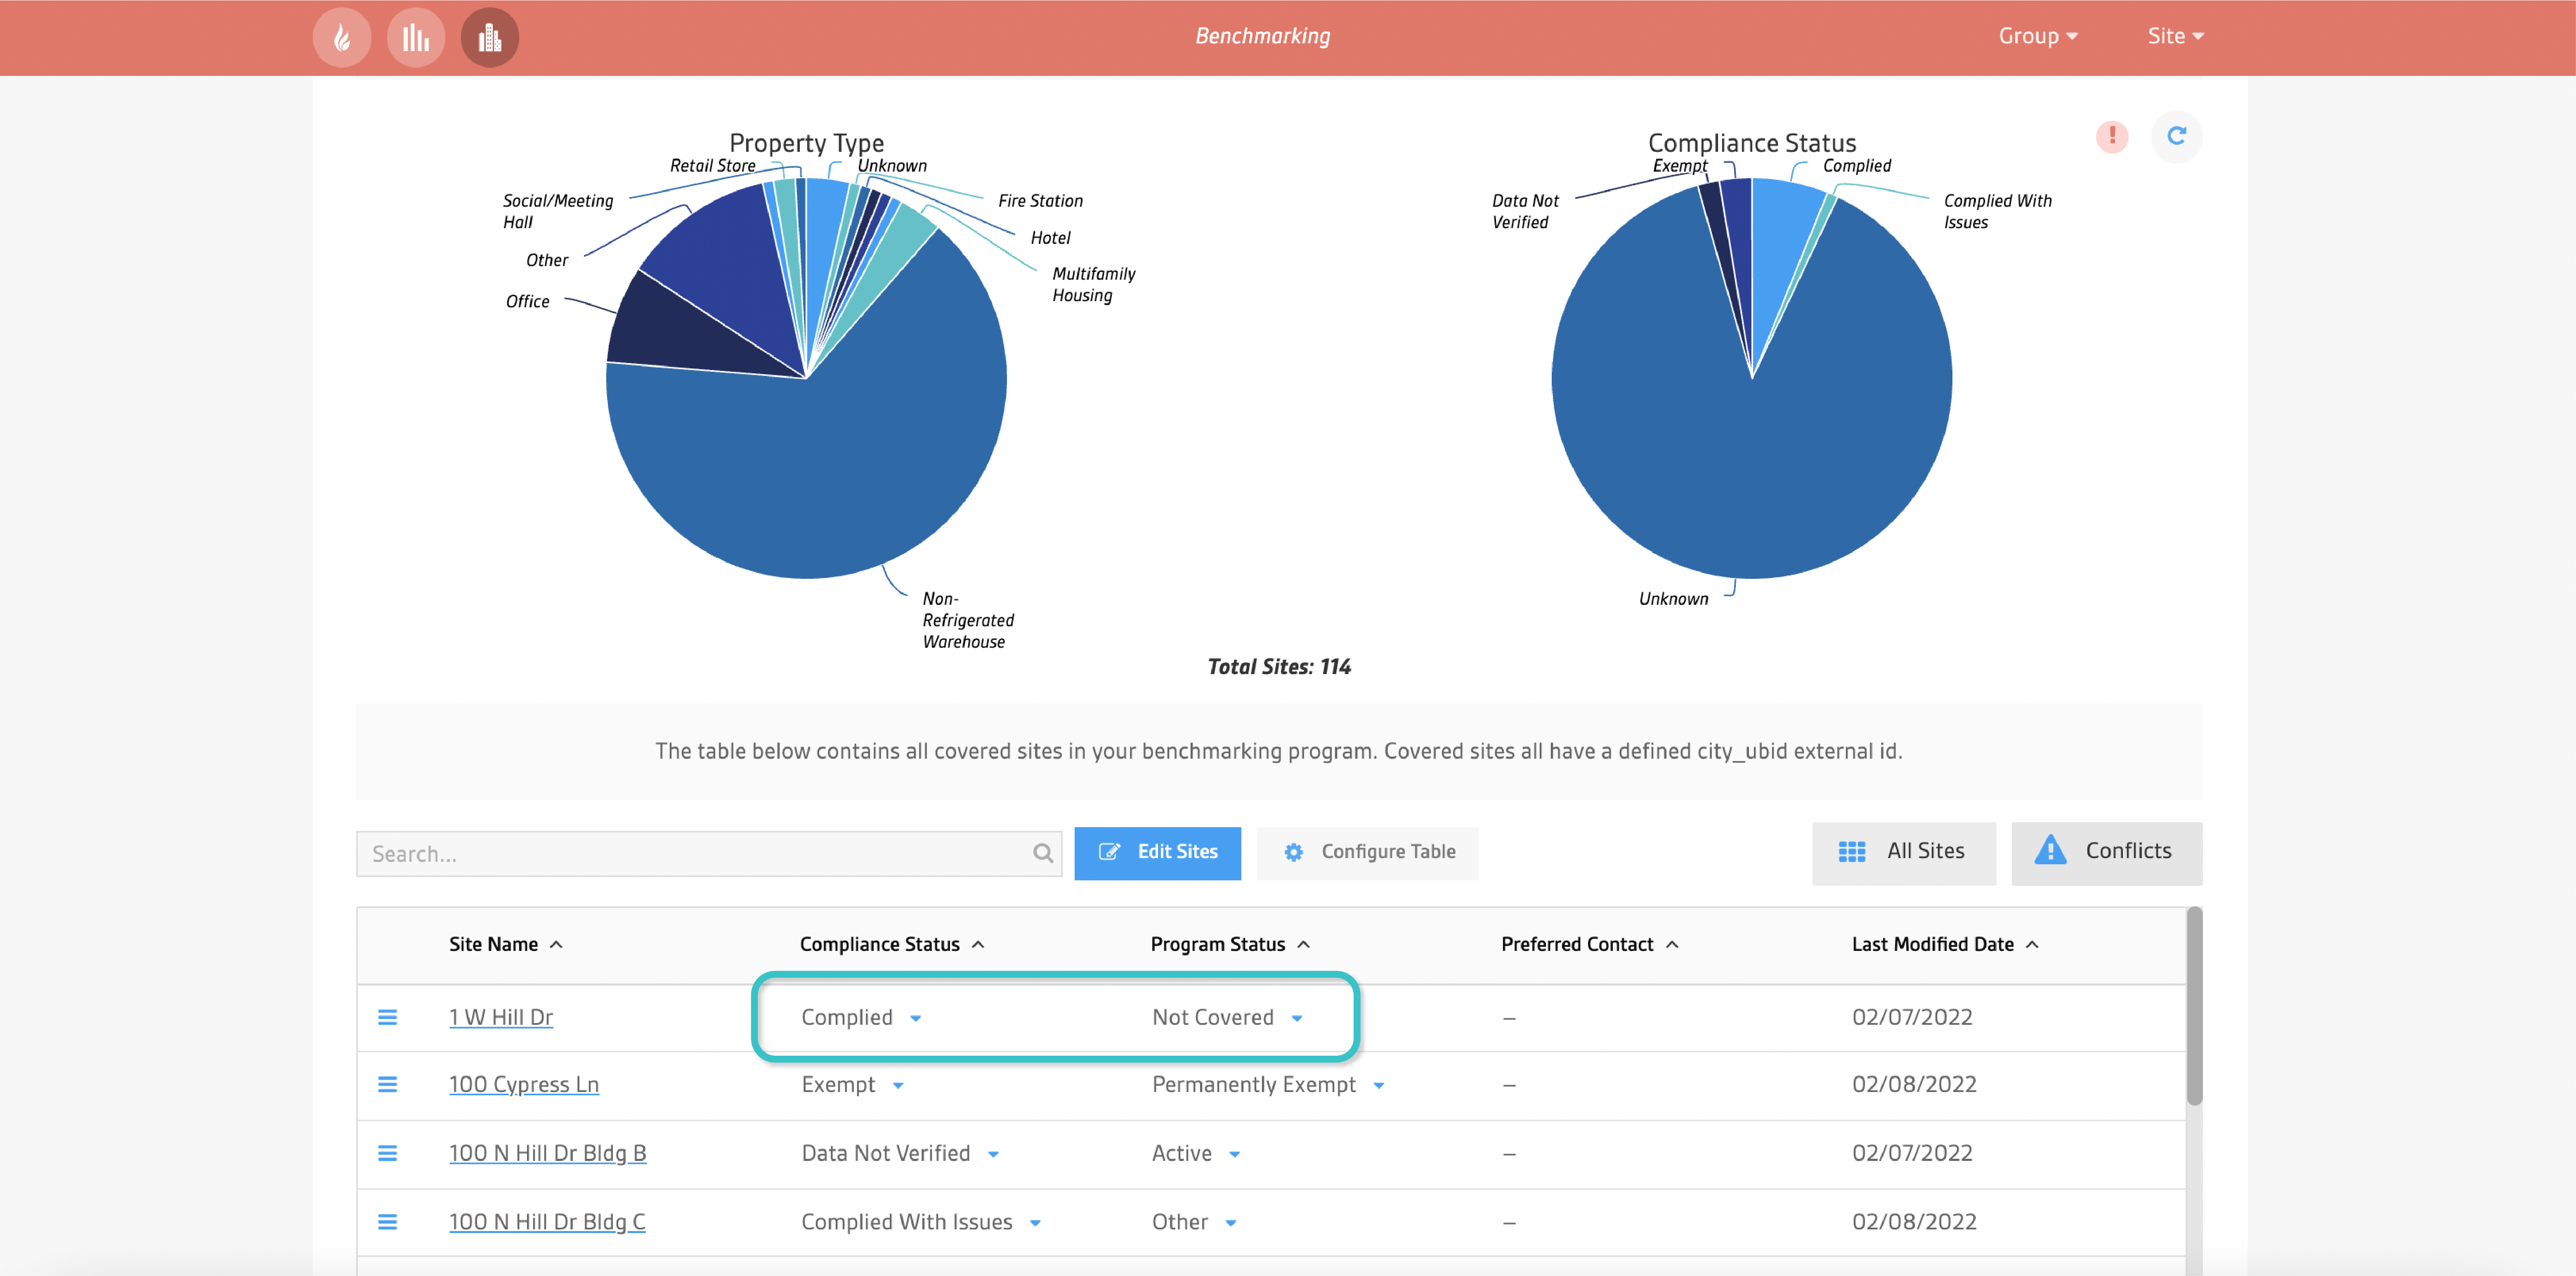2576x1276 pixels.
Task: Sort by Preferred Contact column arrow
Action: point(1672,945)
